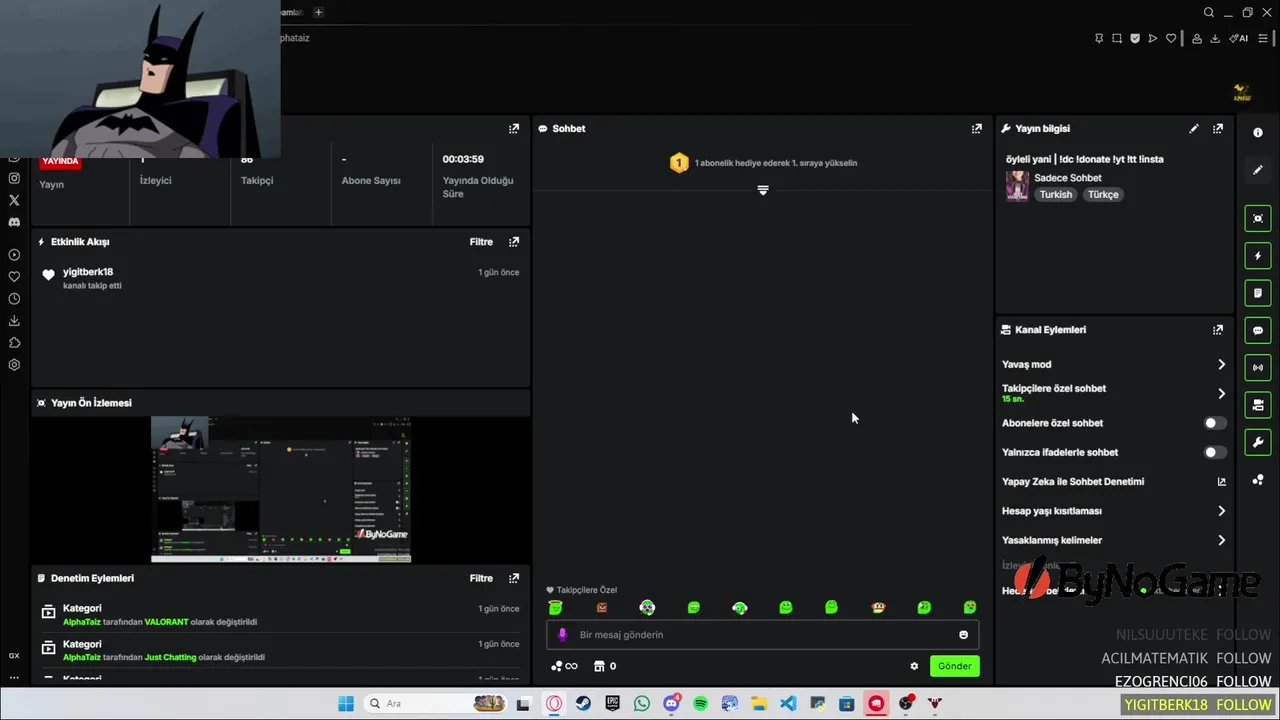This screenshot has width=1280, height=720.
Task: Edit stream info with the pencil in Yayın bilgisi header
Action: (x=1193, y=129)
